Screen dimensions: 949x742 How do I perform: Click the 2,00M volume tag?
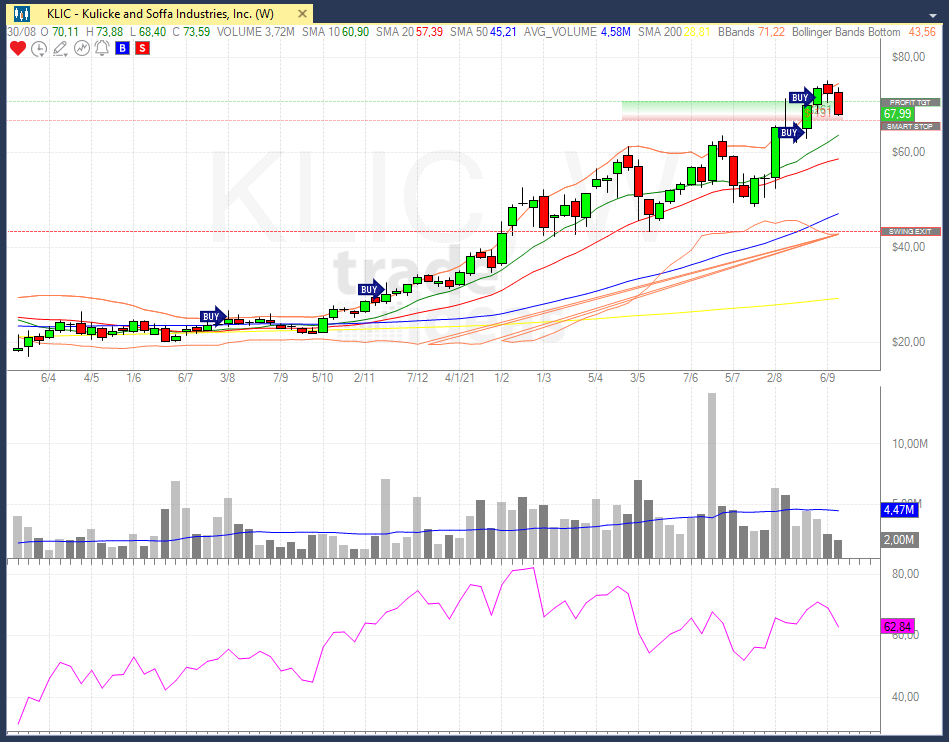coord(899,539)
